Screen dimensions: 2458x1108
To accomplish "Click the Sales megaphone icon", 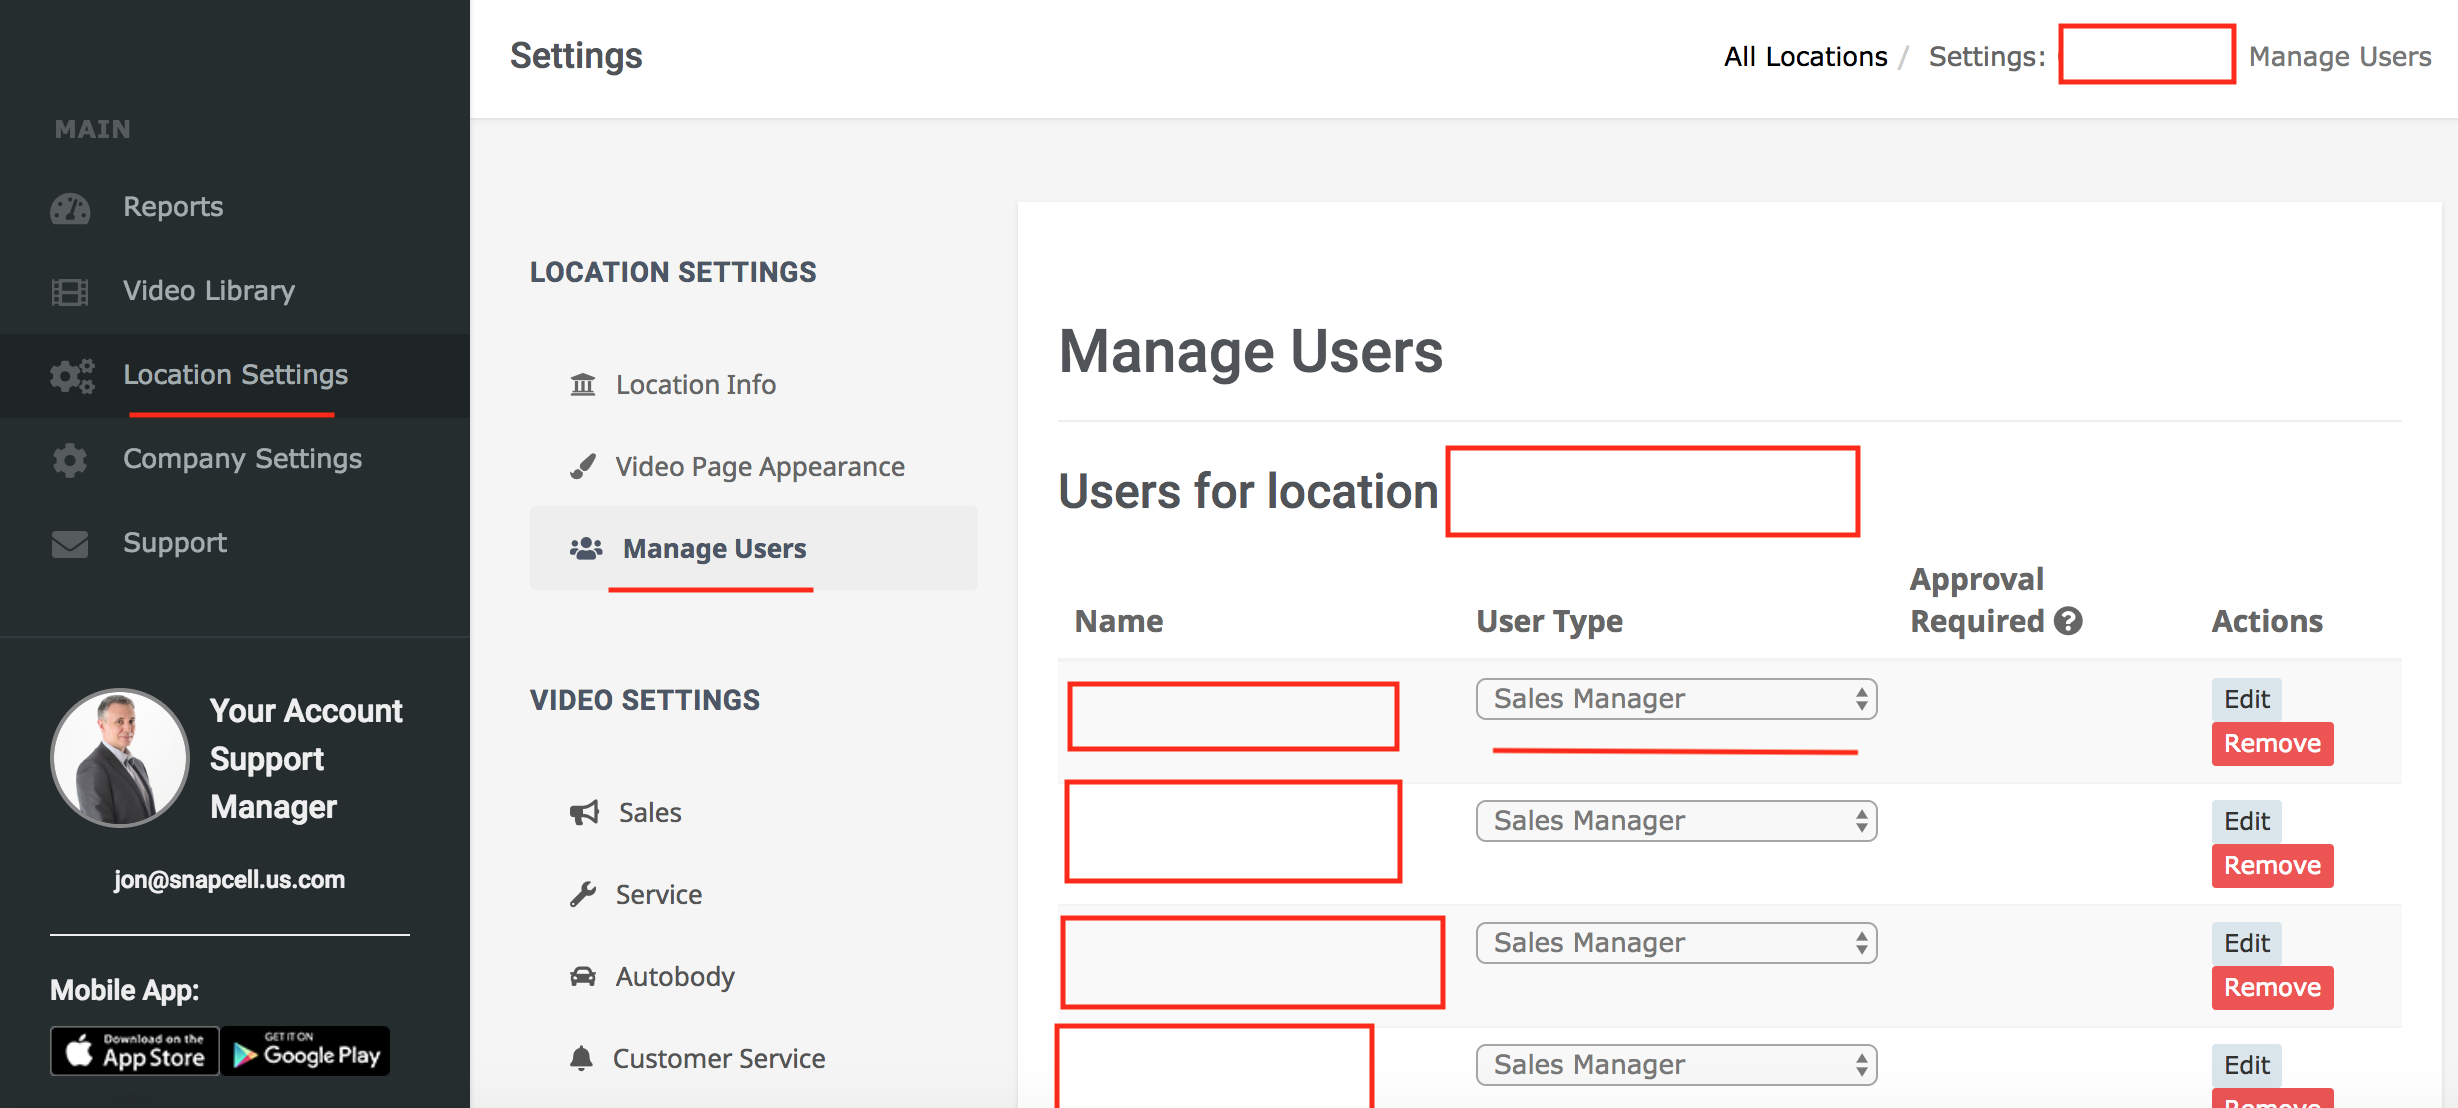I will tap(584, 812).
